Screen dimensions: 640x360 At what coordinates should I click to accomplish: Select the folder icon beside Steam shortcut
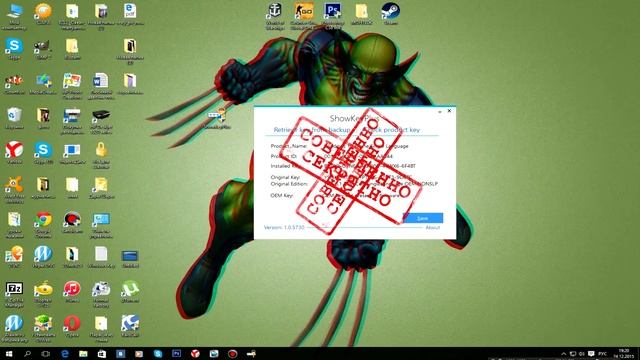click(362, 14)
